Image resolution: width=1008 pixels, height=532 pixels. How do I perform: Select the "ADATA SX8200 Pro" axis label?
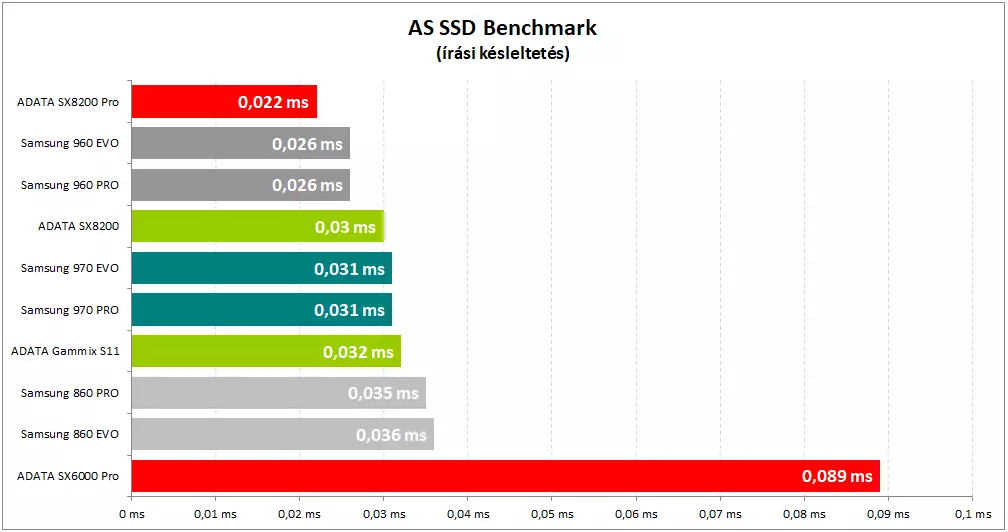[68, 102]
